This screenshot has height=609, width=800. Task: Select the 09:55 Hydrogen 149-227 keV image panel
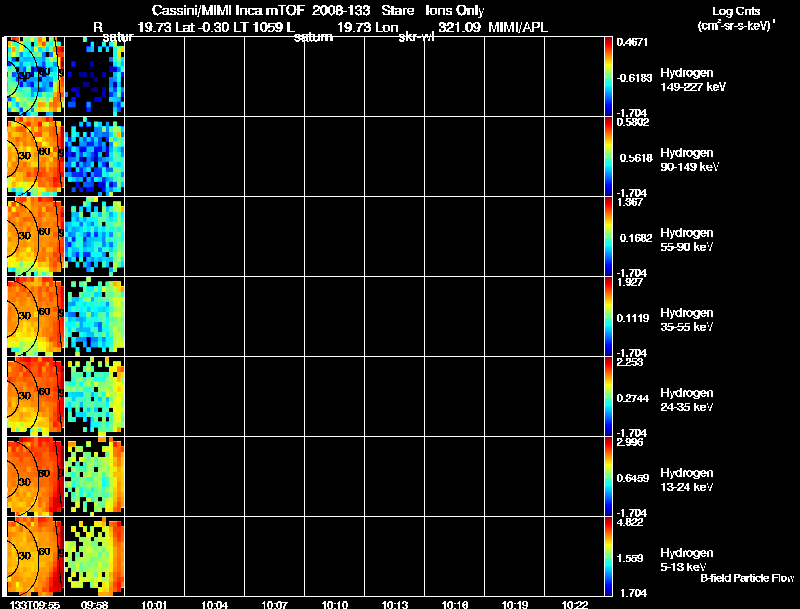click(x=35, y=76)
